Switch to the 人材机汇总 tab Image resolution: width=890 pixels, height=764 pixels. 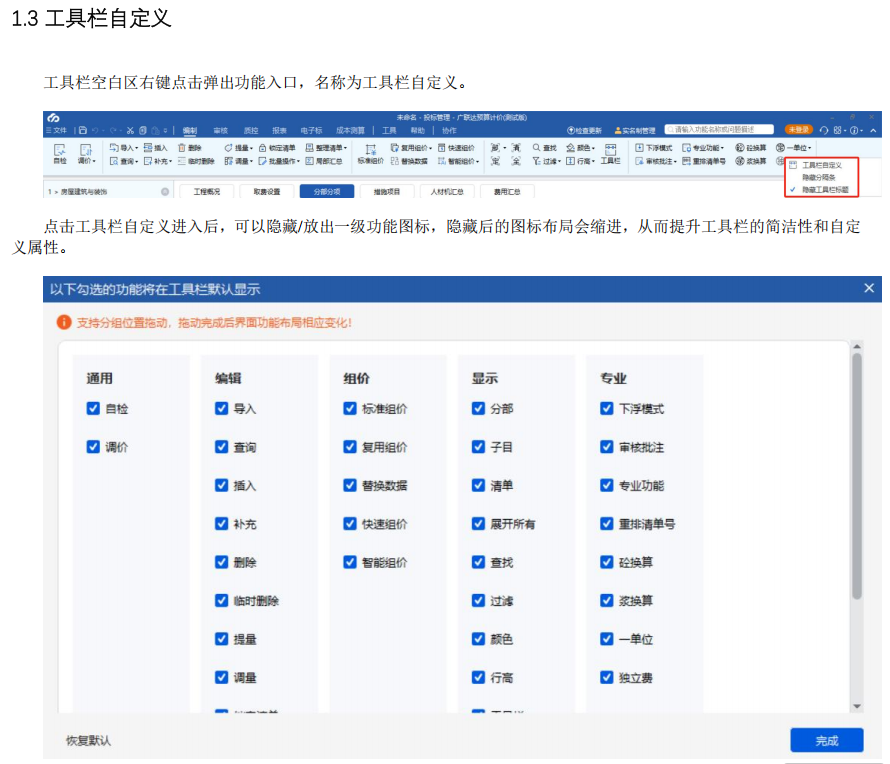coord(447,191)
